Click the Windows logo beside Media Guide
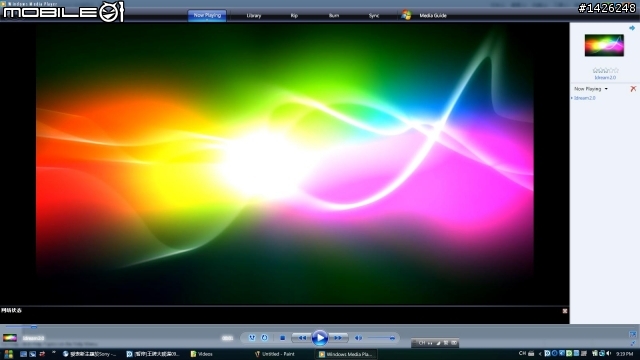This screenshot has width=640, height=360. 406,16
